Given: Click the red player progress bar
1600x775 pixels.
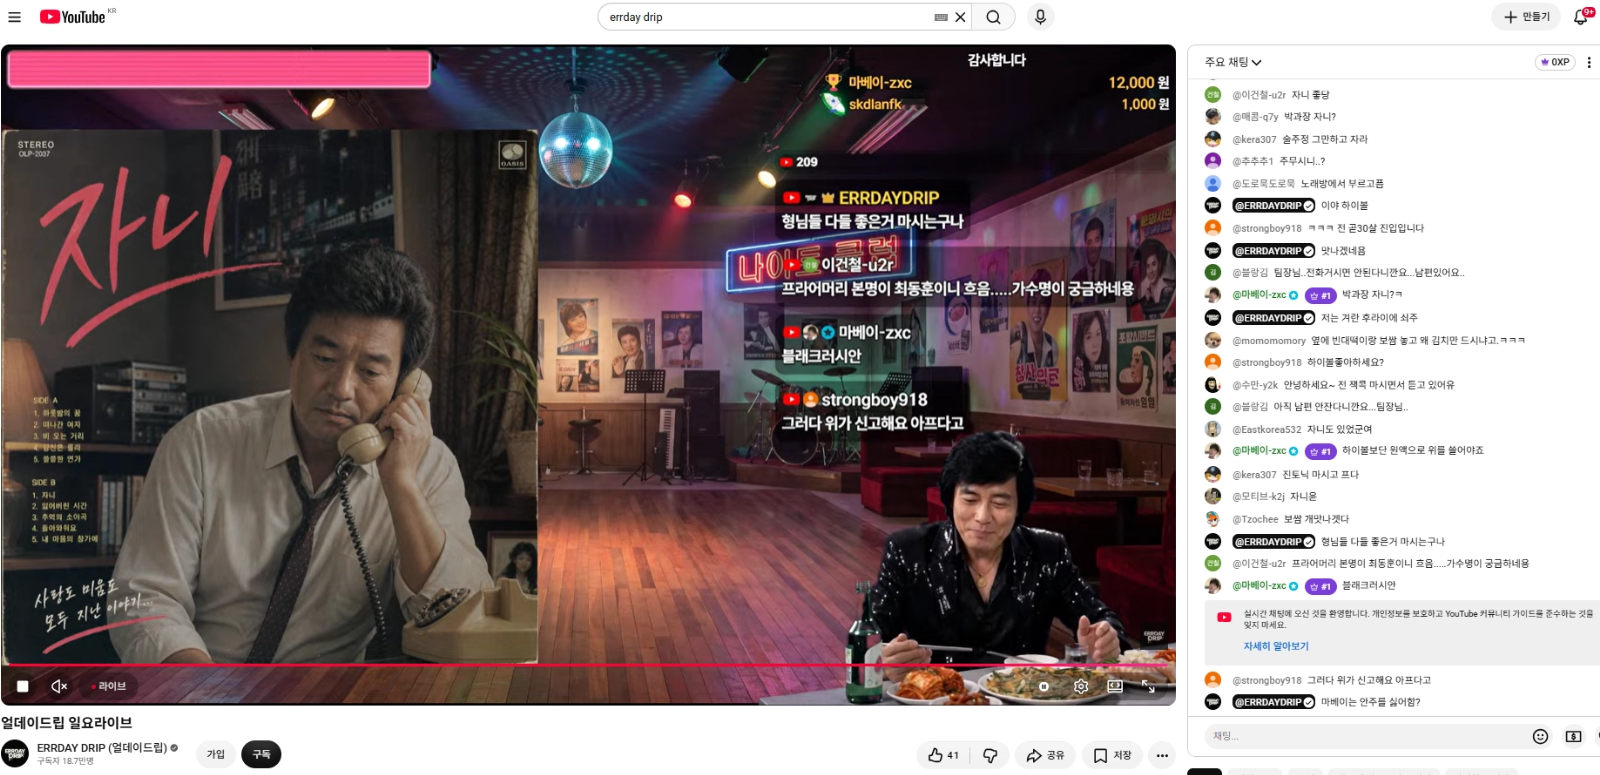Looking at the screenshot, I should (588, 664).
